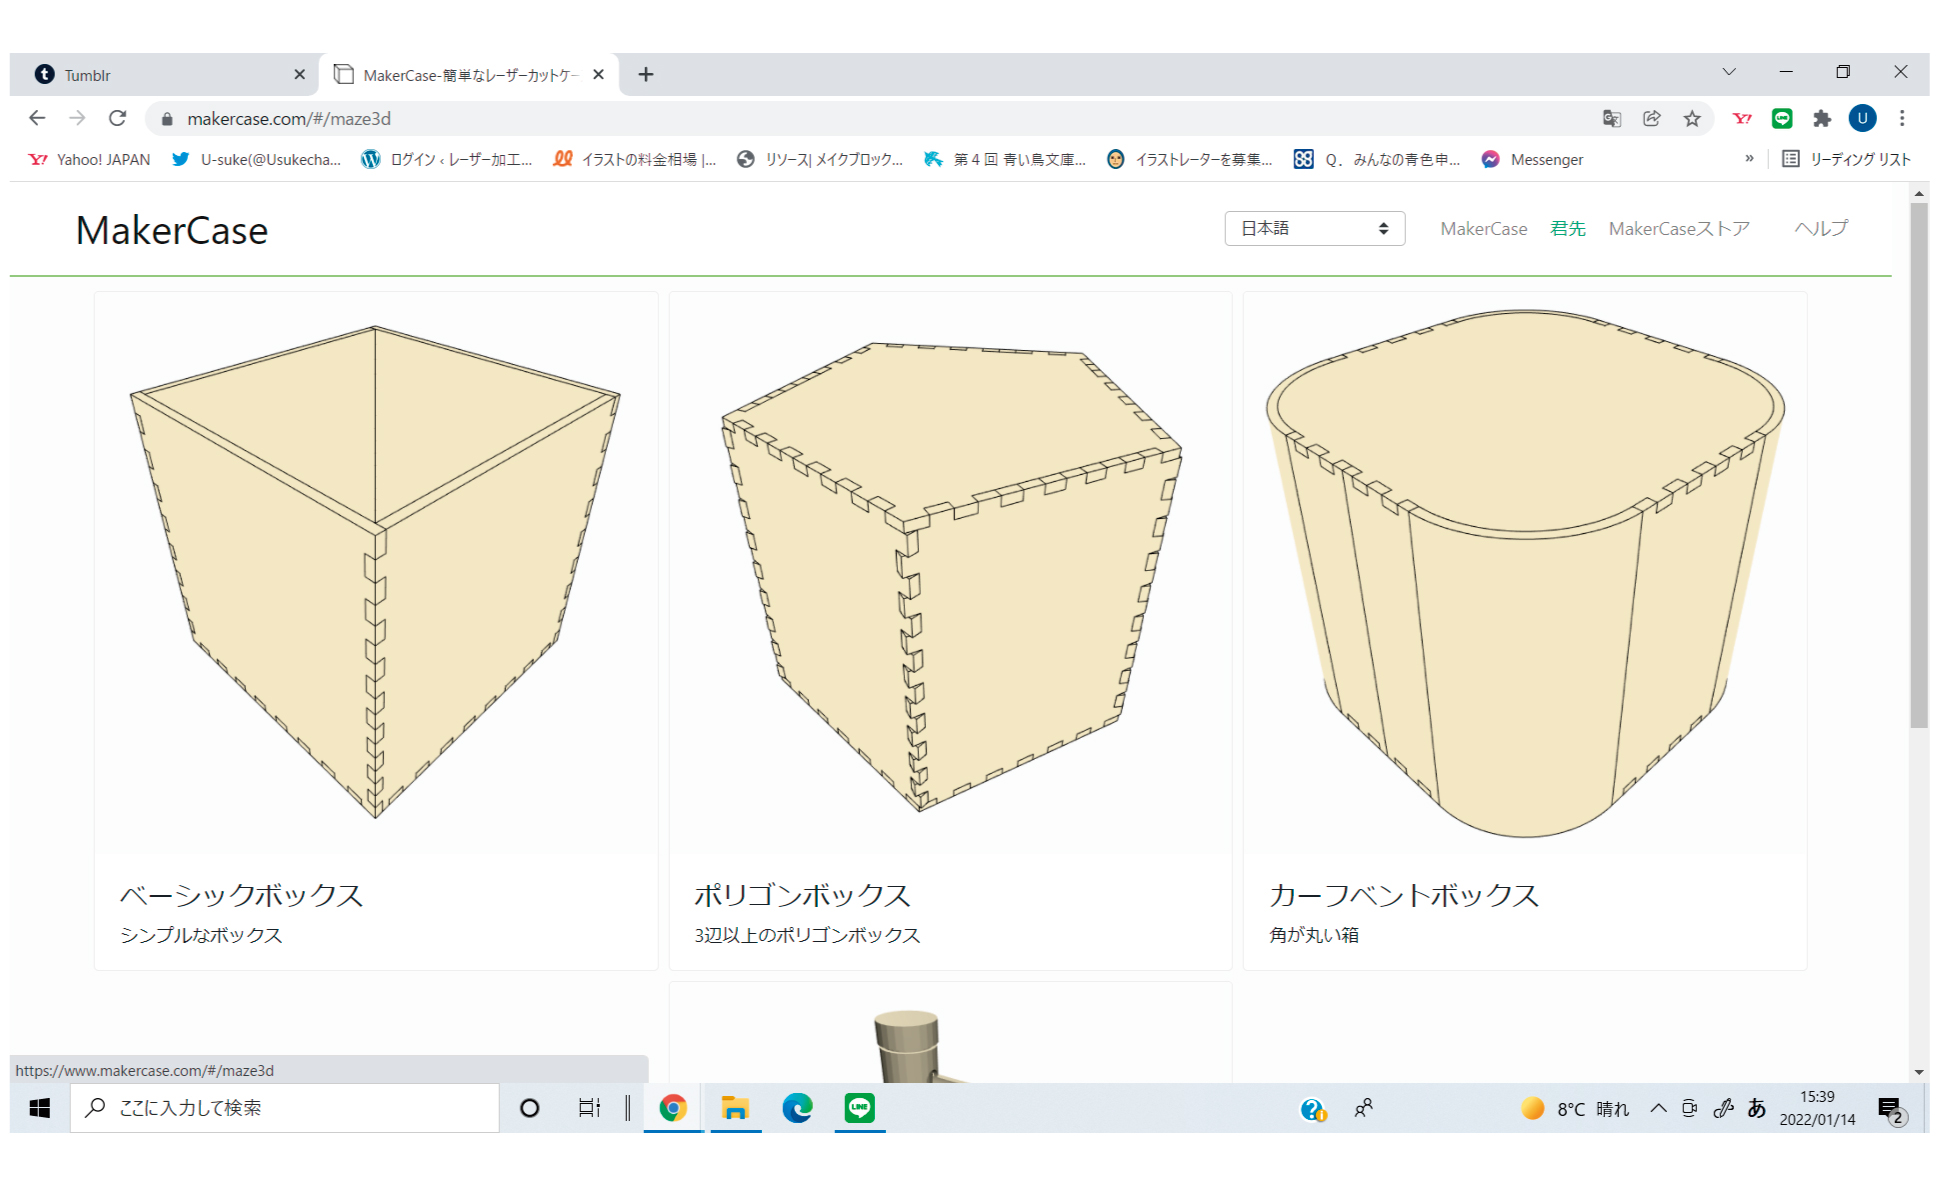Open the イラストの料金相場 bookmark
Viewport: 1938px width, 1179px height.
click(634, 159)
